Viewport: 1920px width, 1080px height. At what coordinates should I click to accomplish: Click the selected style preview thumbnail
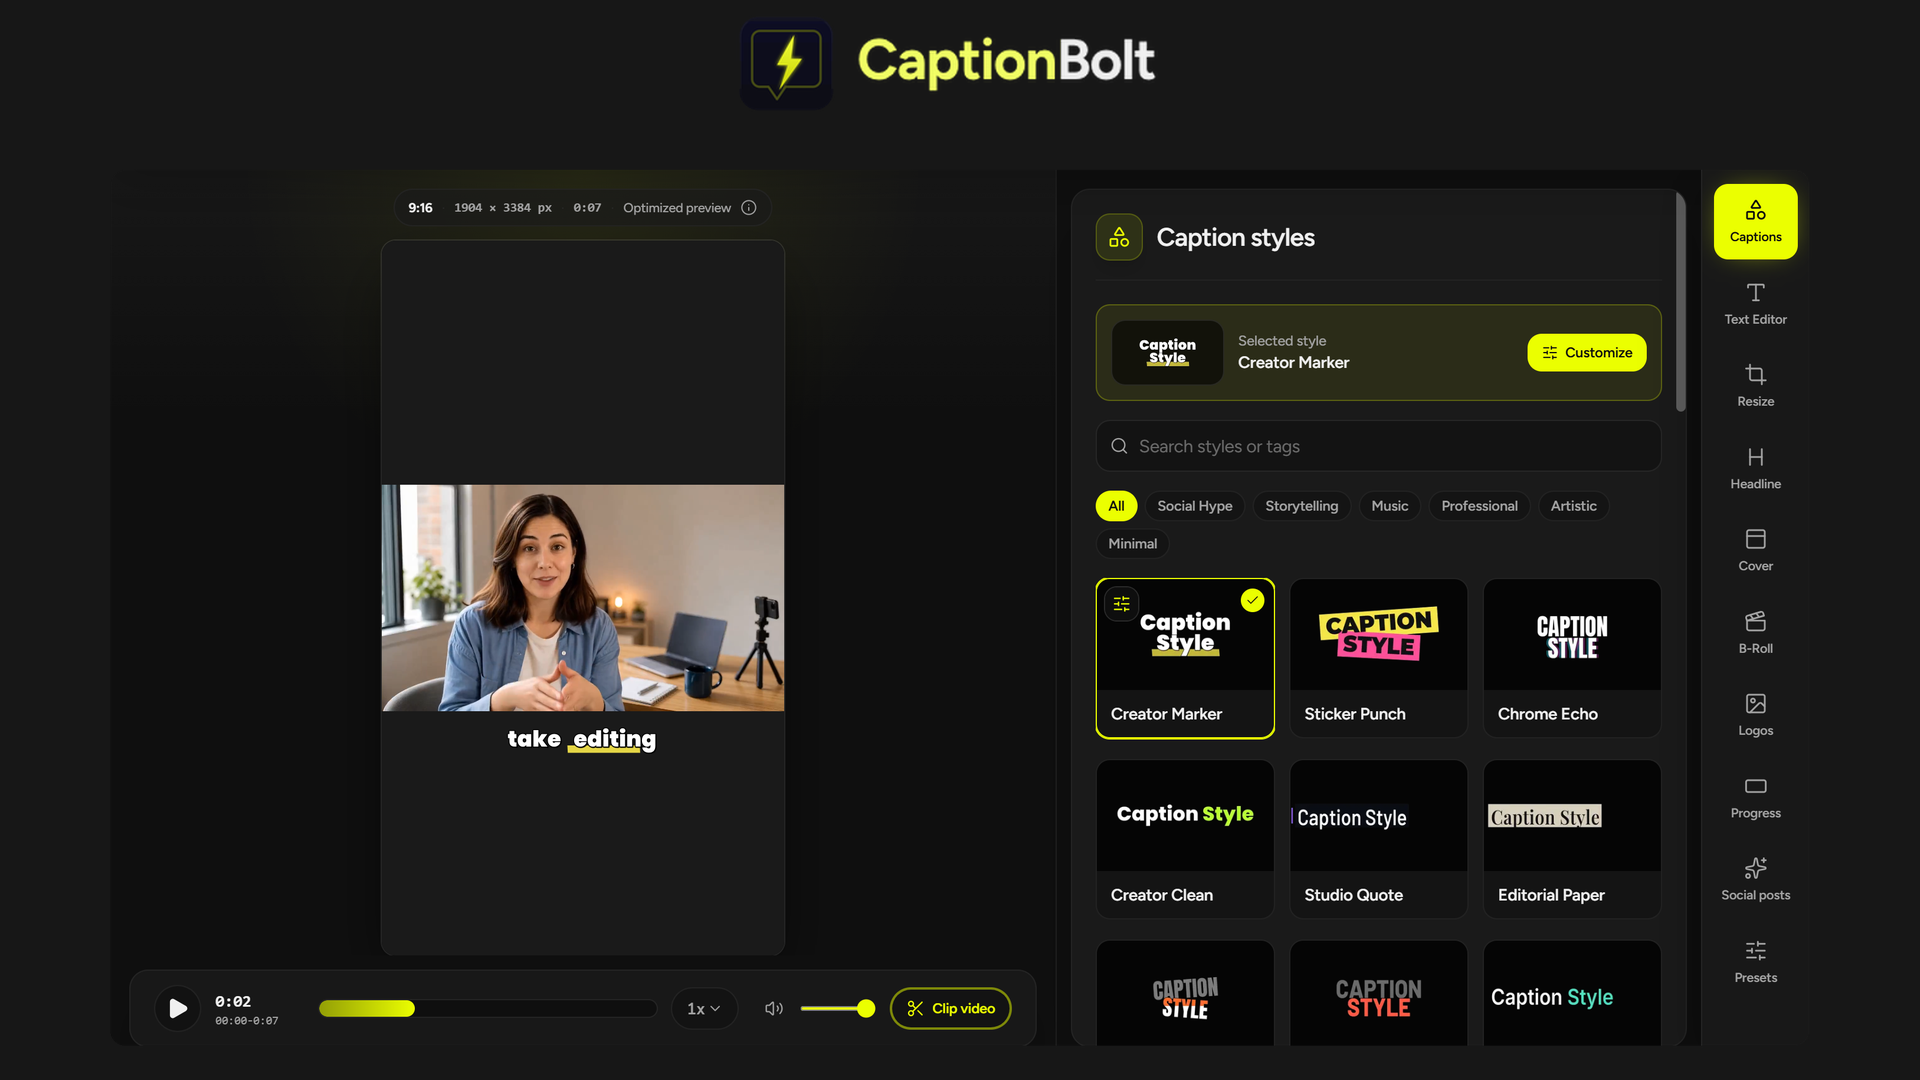pos(1167,352)
